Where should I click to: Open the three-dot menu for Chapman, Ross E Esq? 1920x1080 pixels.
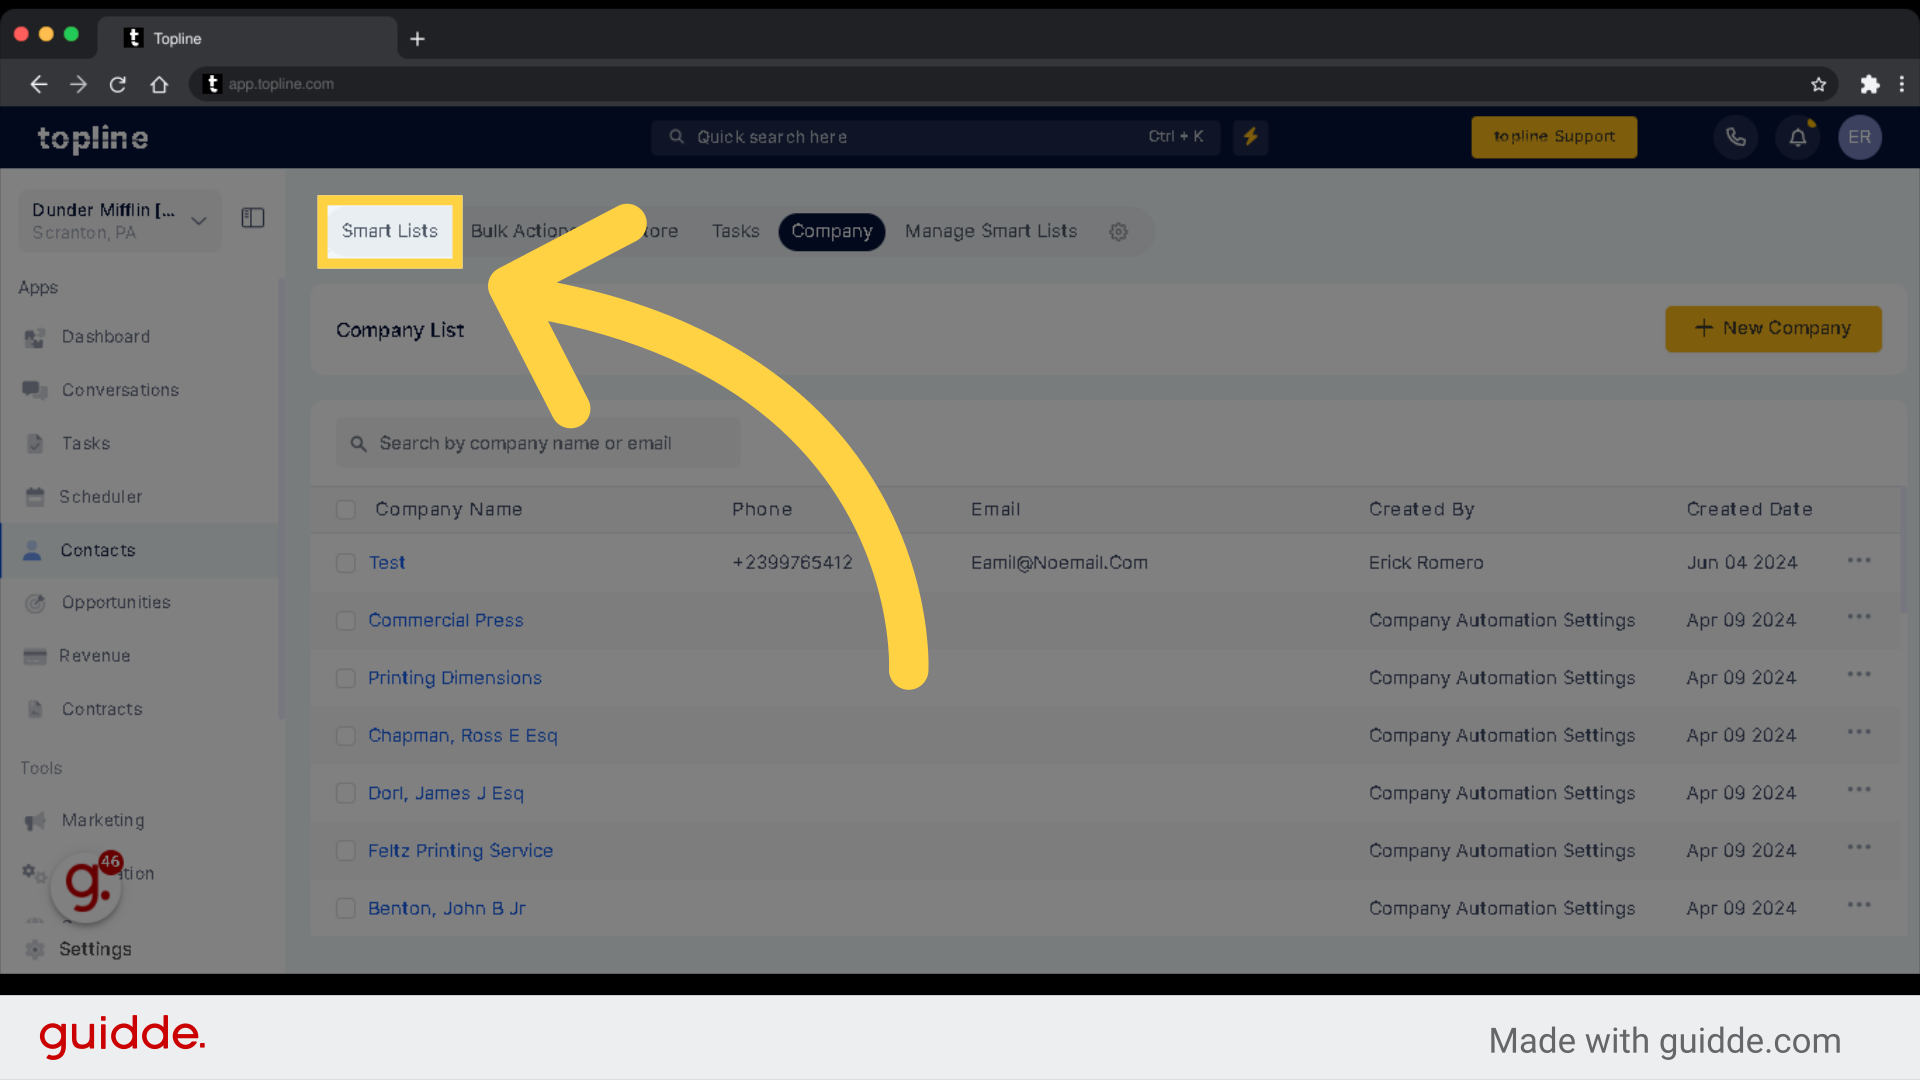pyautogui.click(x=1859, y=732)
